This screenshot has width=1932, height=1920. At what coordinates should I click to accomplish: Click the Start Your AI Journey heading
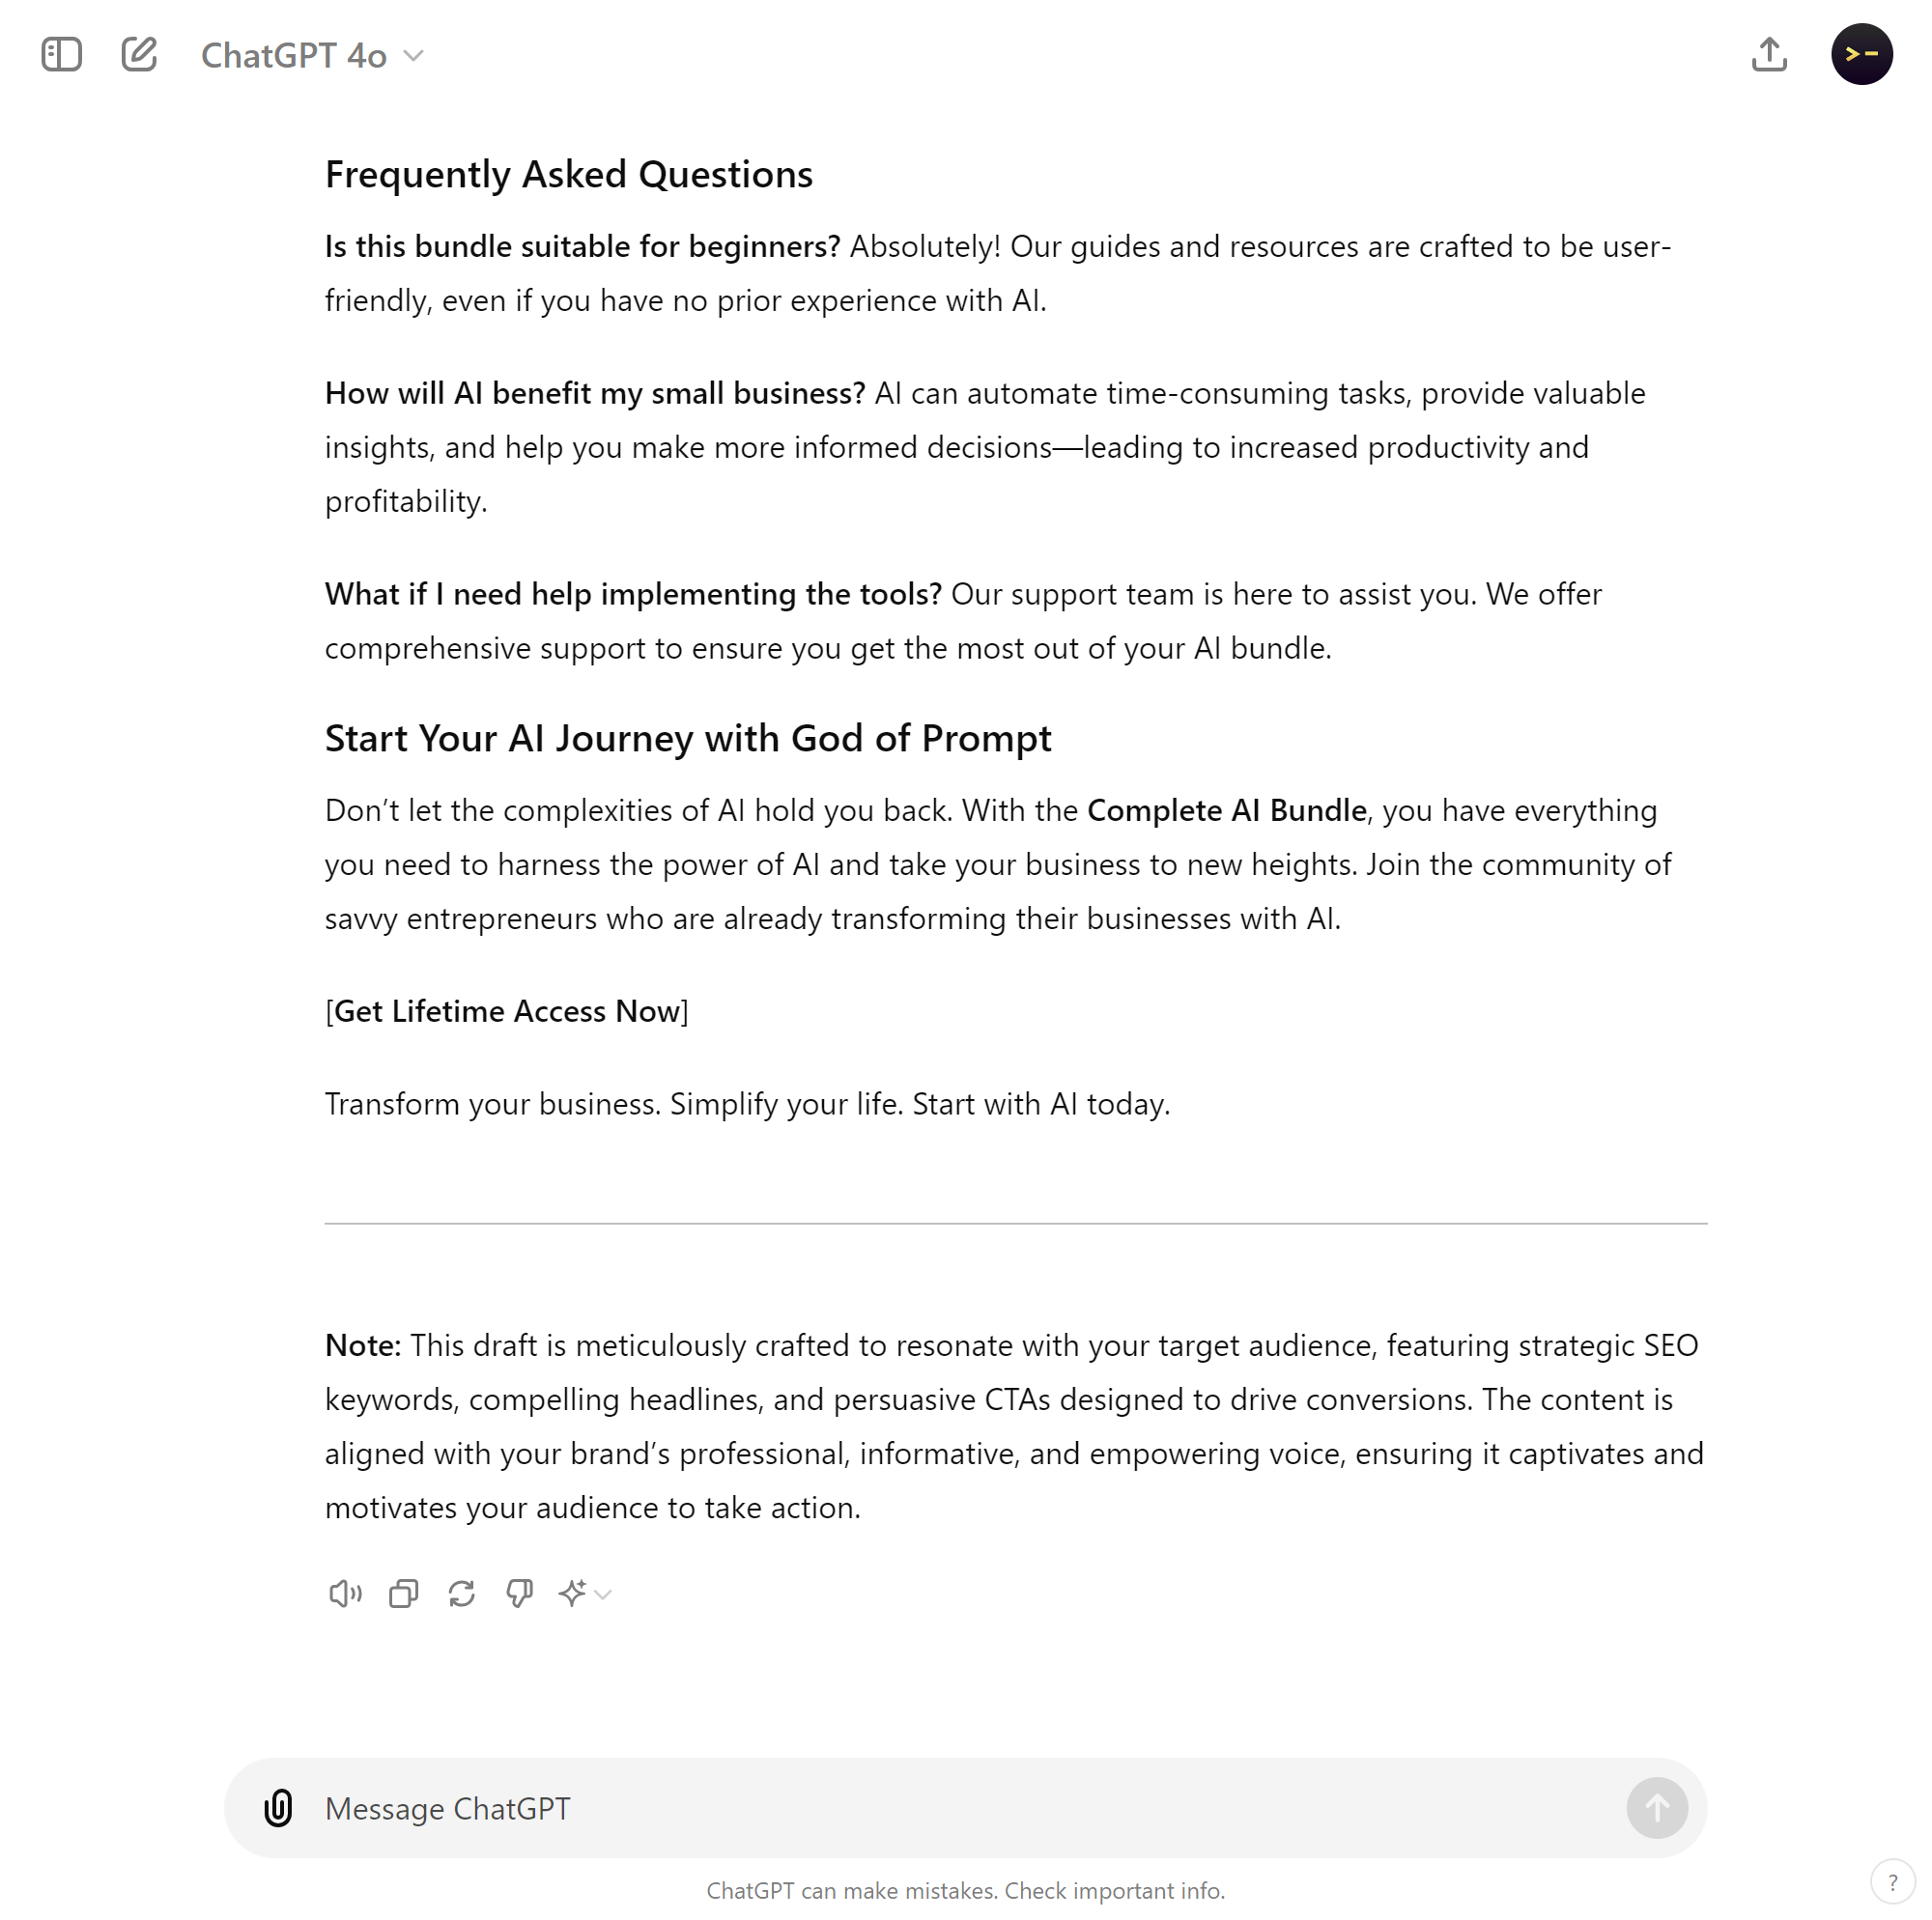click(x=688, y=738)
